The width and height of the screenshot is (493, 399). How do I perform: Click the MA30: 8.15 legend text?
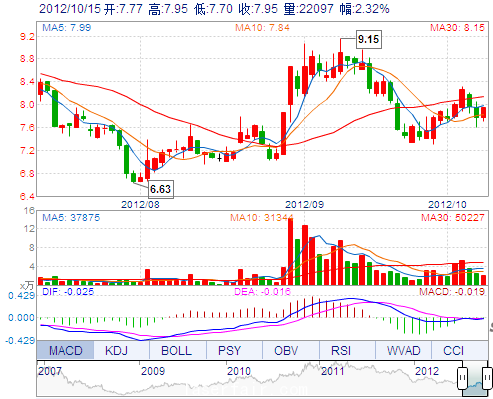coord(457,27)
